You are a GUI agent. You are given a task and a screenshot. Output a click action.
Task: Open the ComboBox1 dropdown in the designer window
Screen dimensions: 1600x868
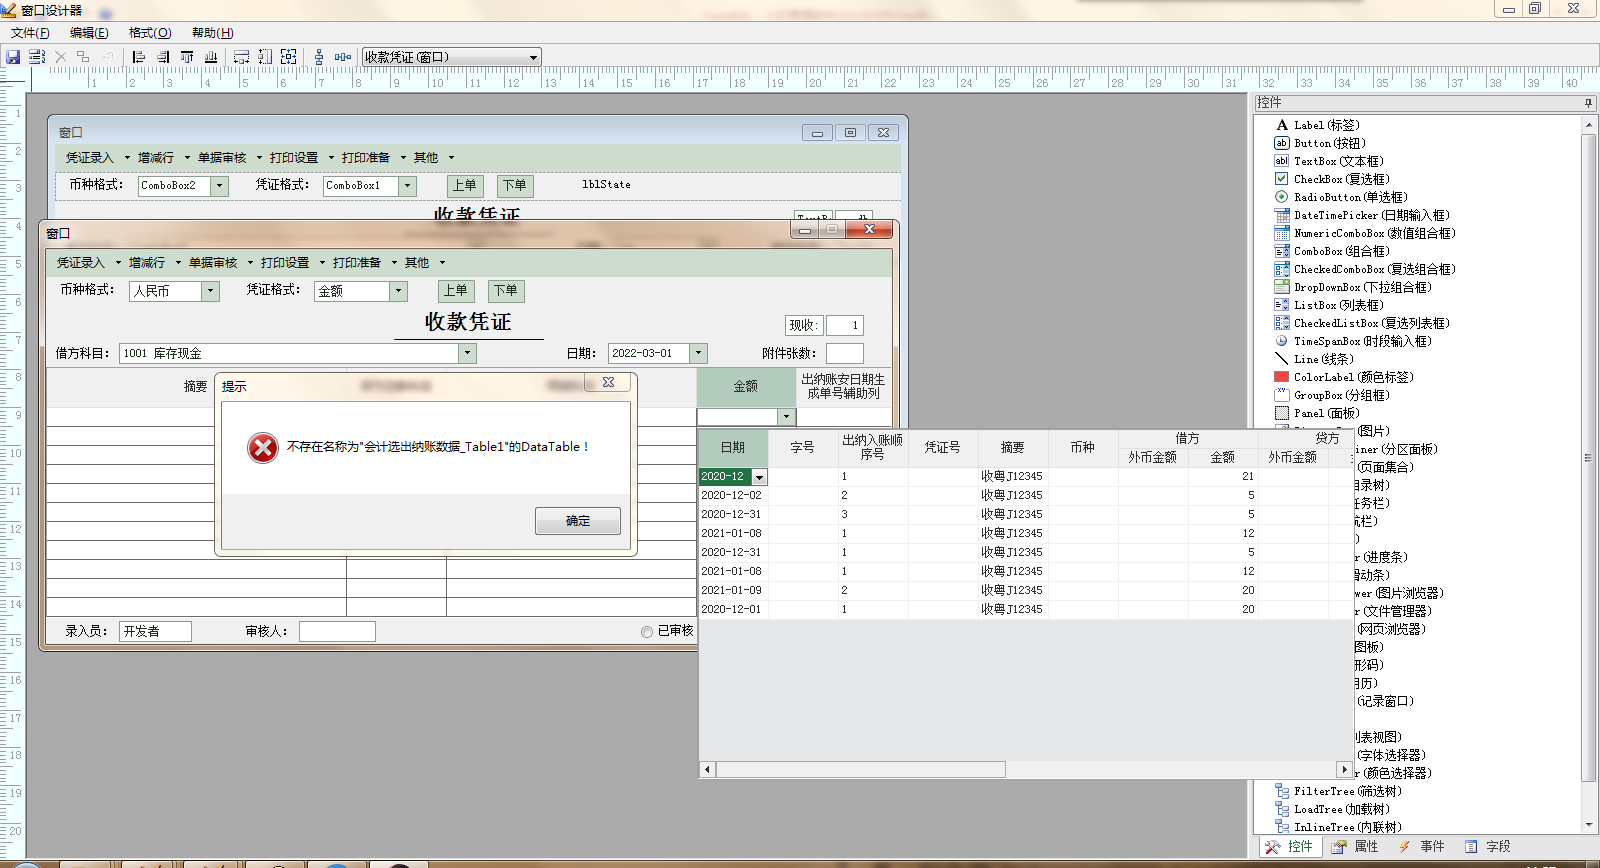407,186
